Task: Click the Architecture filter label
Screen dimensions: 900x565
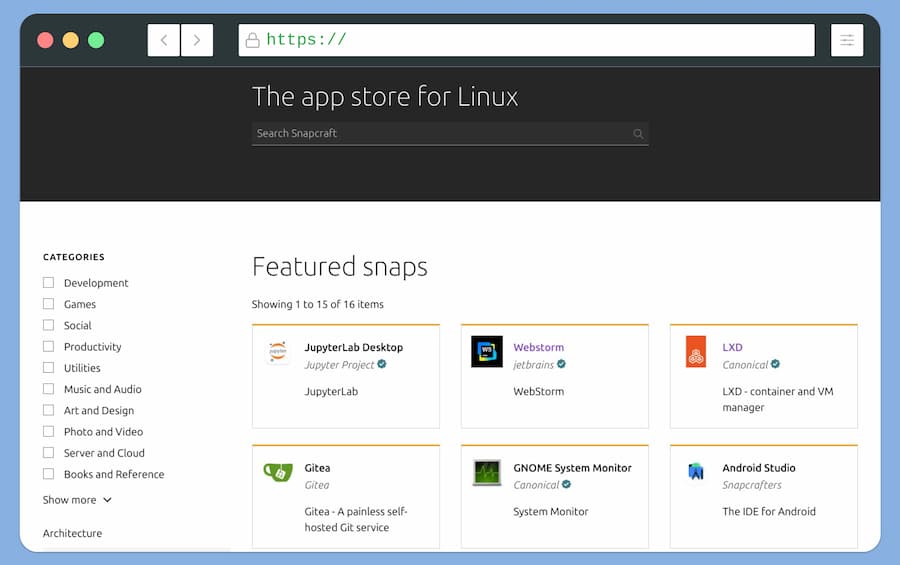Action: pyautogui.click(x=72, y=533)
